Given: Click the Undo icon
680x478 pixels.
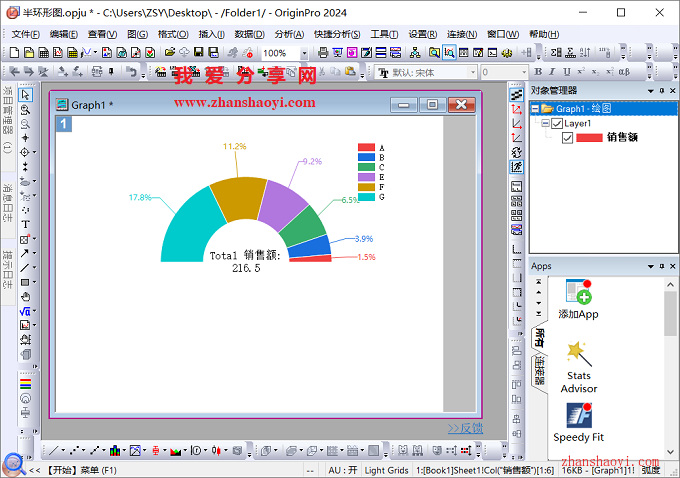Looking at the screenshot, I should [x=132, y=72].
